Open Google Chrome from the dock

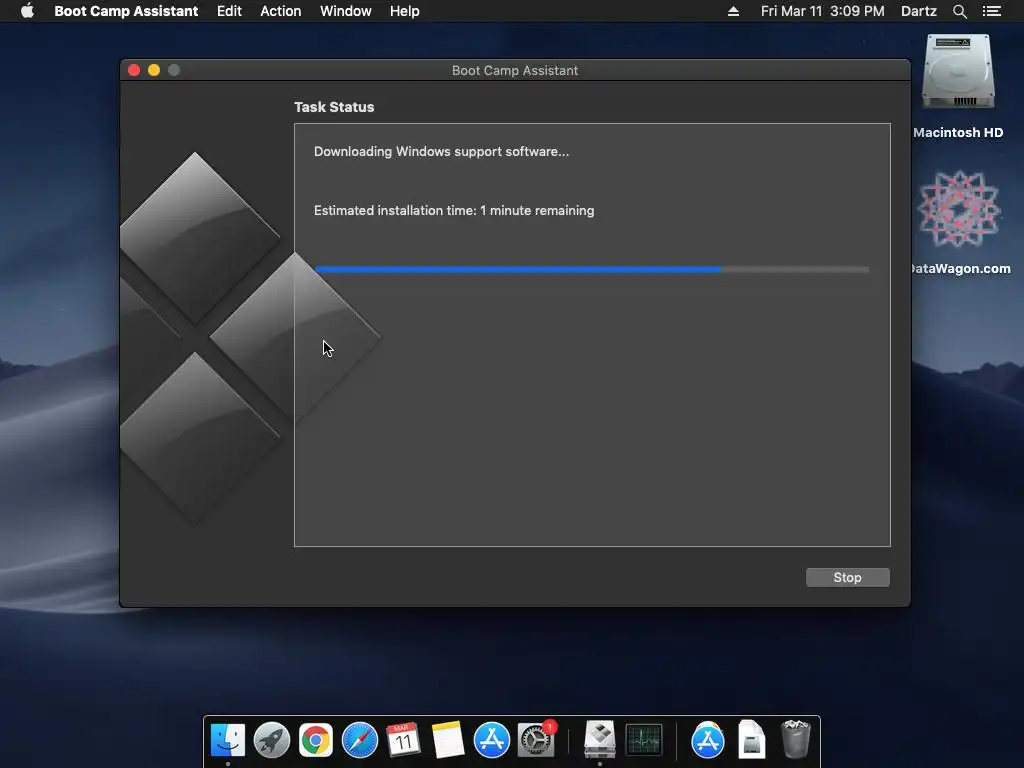point(315,740)
